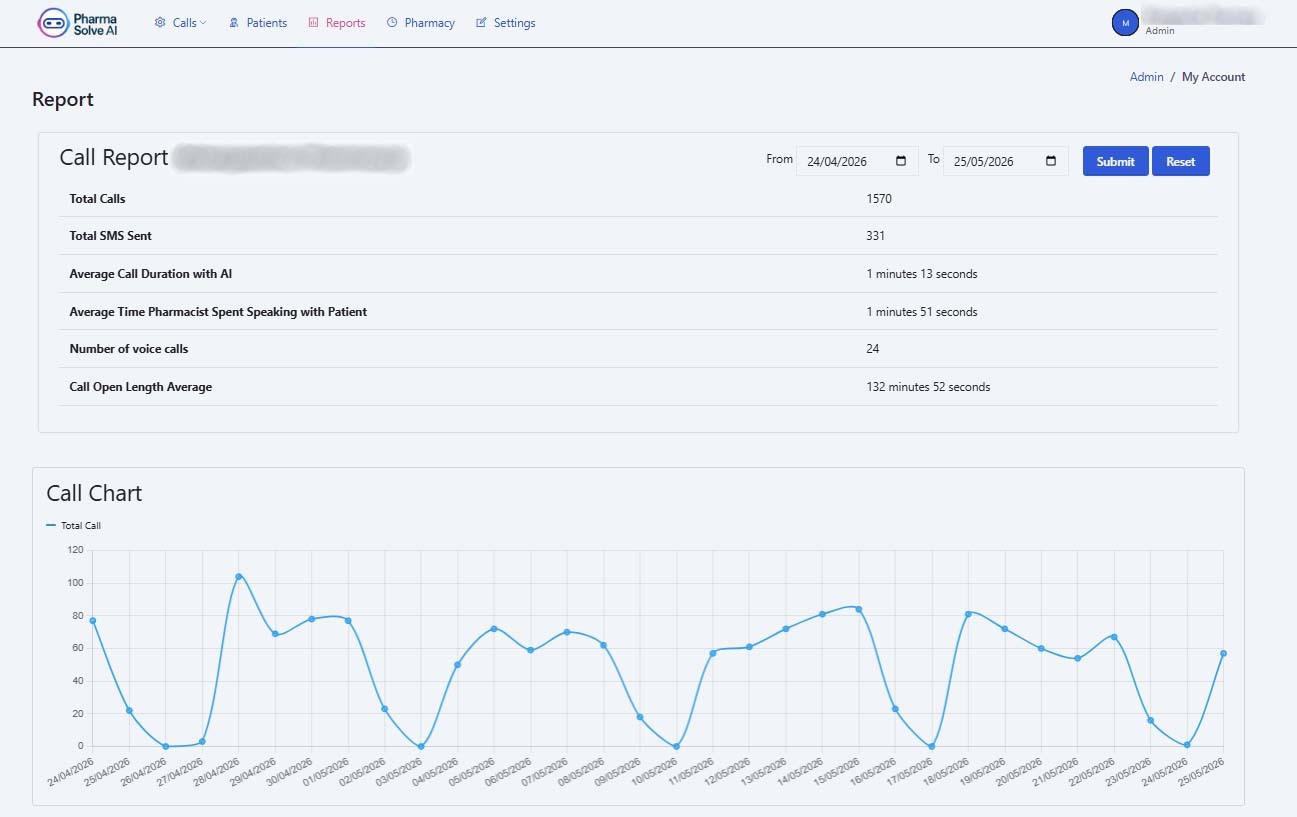The width and height of the screenshot is (1297, 817).
Task: Open the Patients menu item
Action: click(258, 23)
